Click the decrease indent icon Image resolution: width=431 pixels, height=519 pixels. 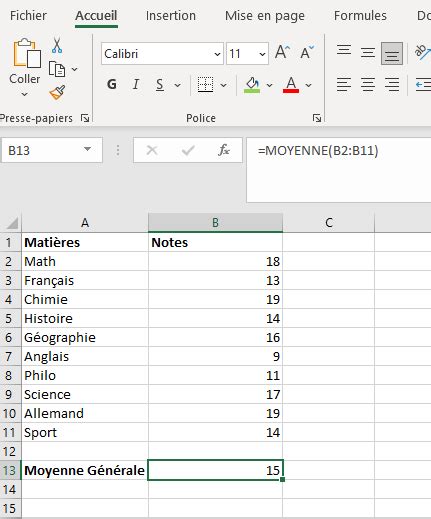tap(423, 85)
